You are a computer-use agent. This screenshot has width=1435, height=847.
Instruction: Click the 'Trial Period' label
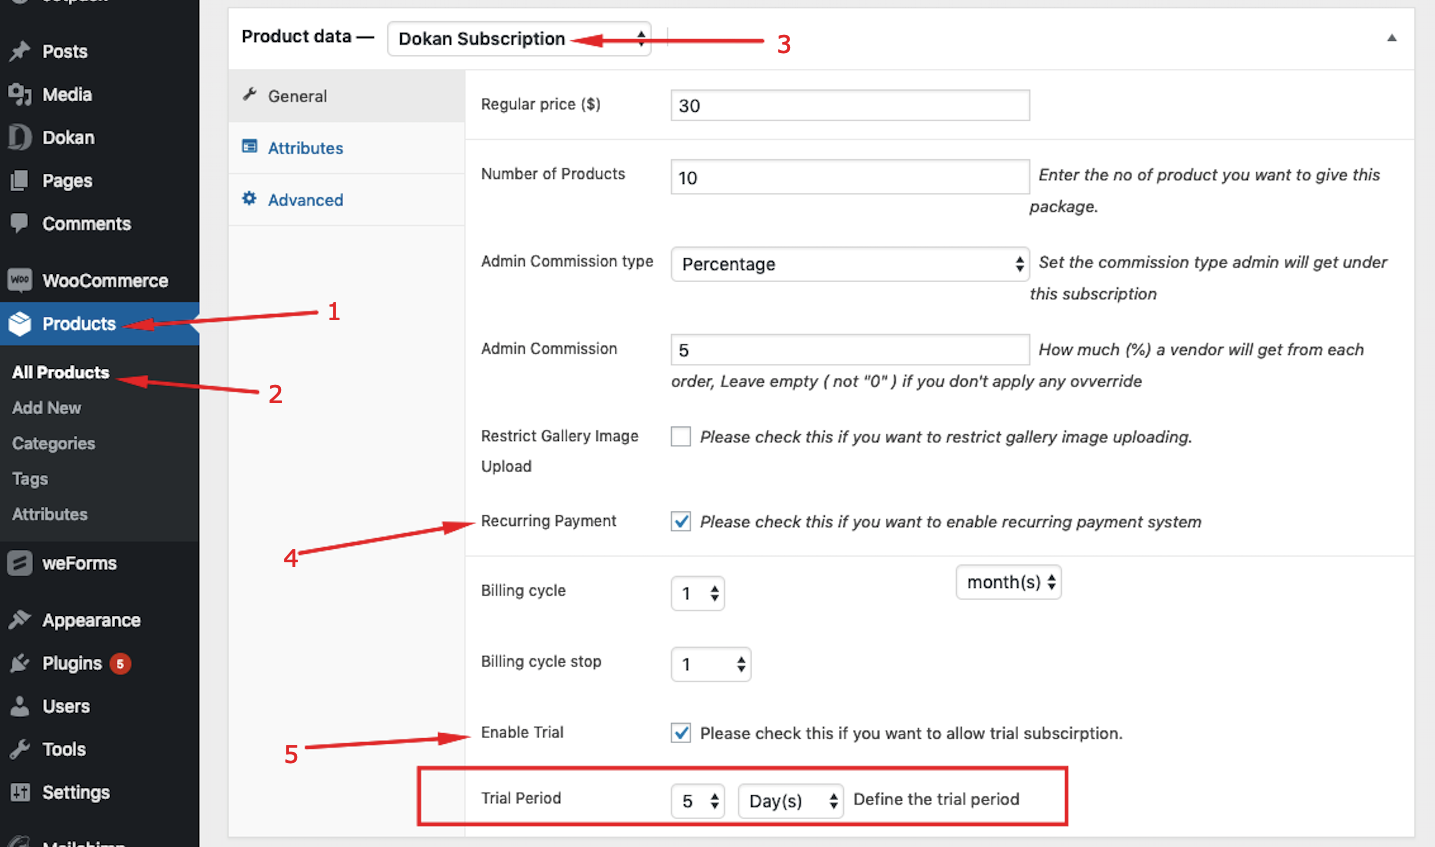tap(521, 798)
